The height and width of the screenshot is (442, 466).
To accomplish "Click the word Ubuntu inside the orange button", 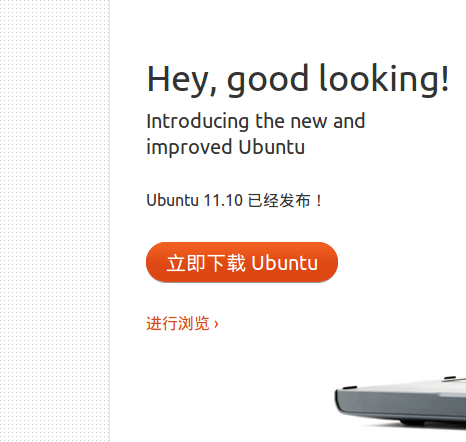I will tap(284, 263).
